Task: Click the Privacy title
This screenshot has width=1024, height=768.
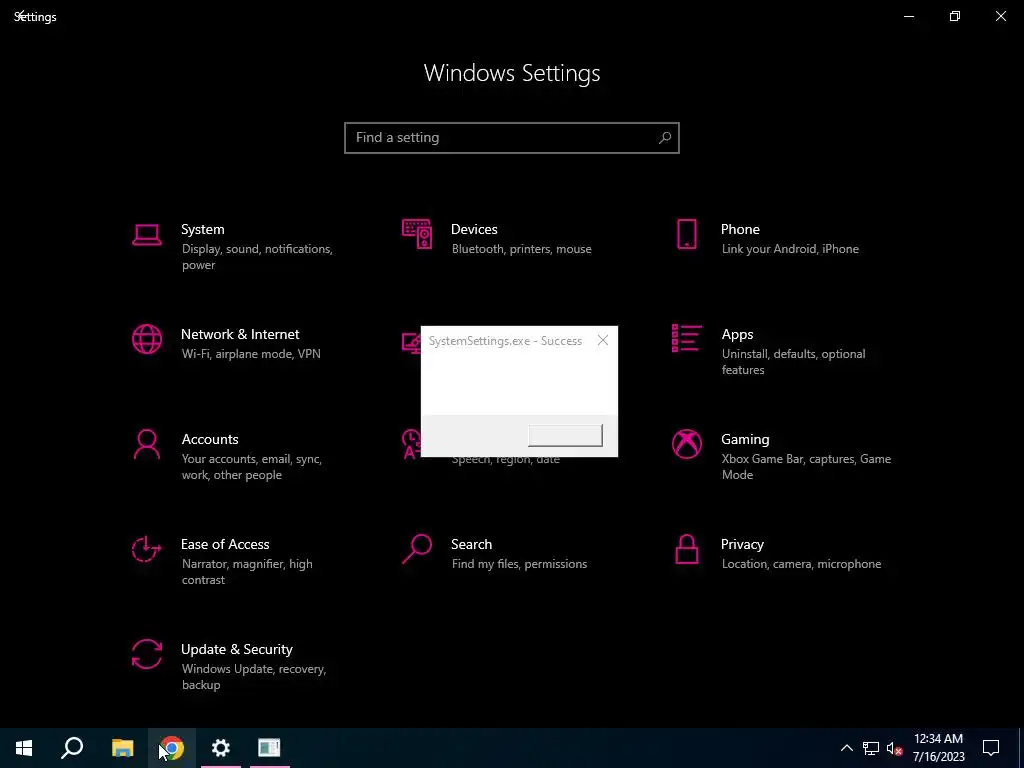Action: point(742,545)
